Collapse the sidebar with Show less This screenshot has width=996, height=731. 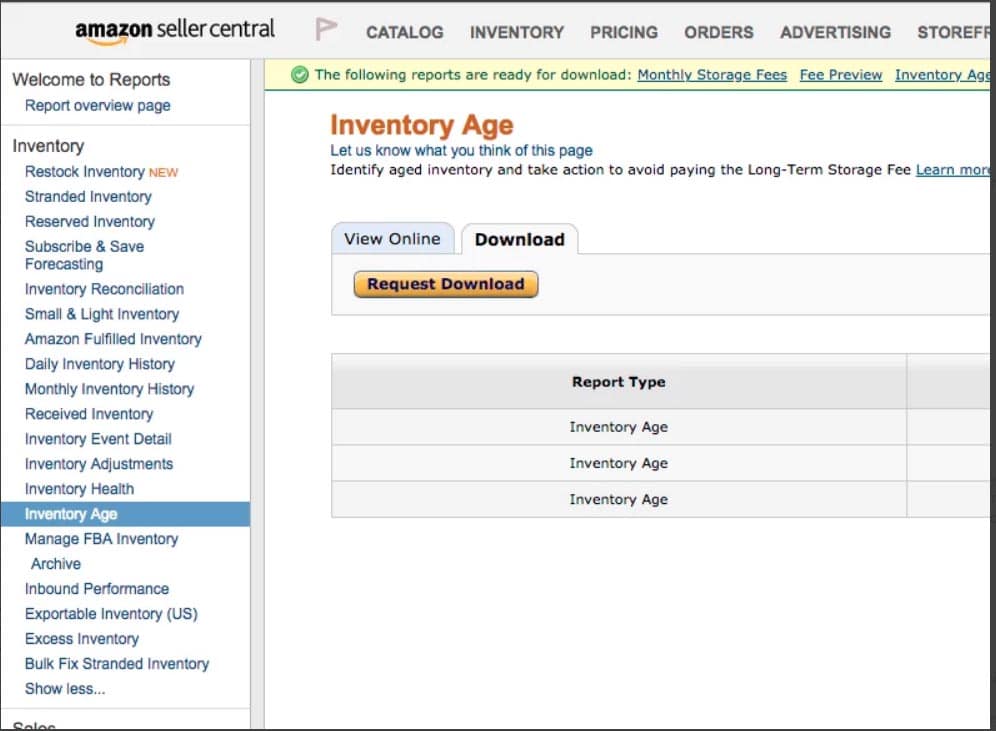63,688
